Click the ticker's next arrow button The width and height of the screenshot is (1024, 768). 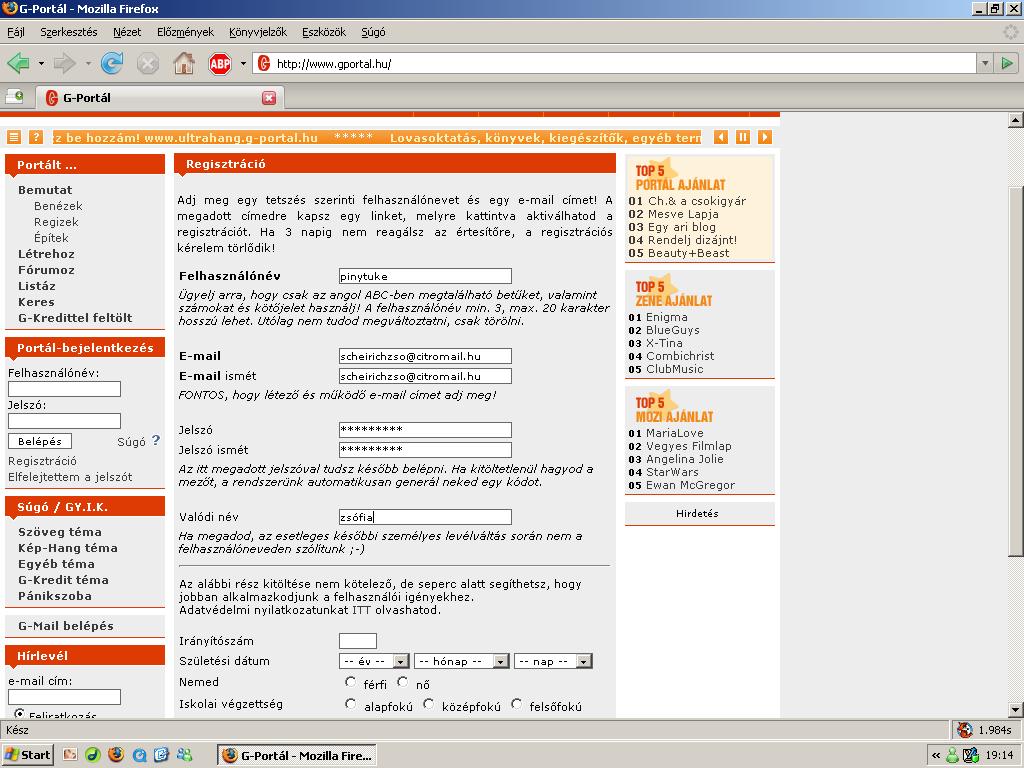pyautogui.click(x=765, y=137)
